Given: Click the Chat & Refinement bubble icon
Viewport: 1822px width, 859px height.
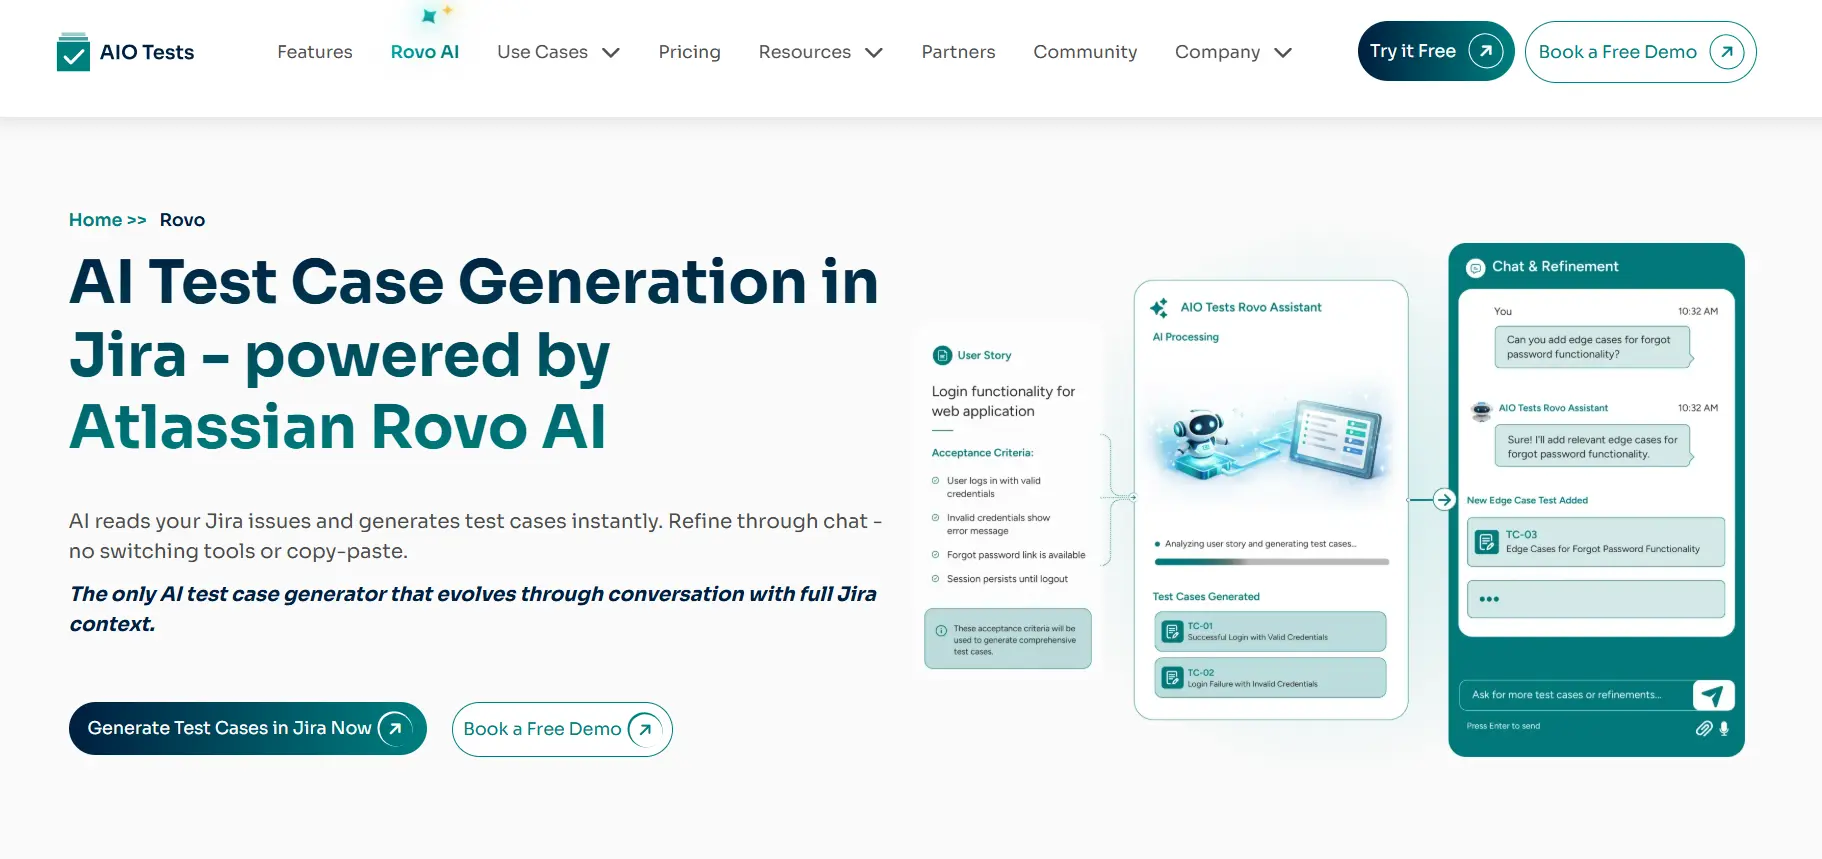Looking at the screenshot, I should pyautogui.click(x=1476, y=268).
